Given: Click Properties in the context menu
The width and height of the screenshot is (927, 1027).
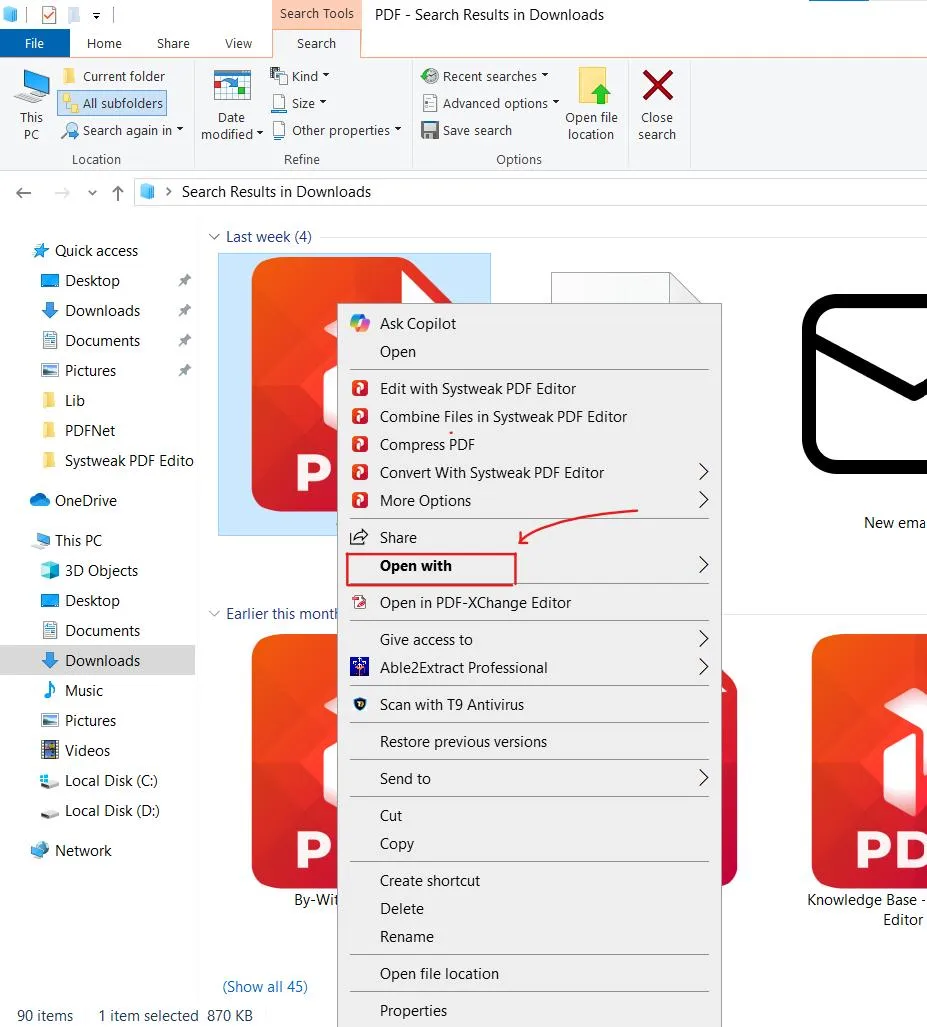Looking at the screenshot, I should click(413, 1011).
